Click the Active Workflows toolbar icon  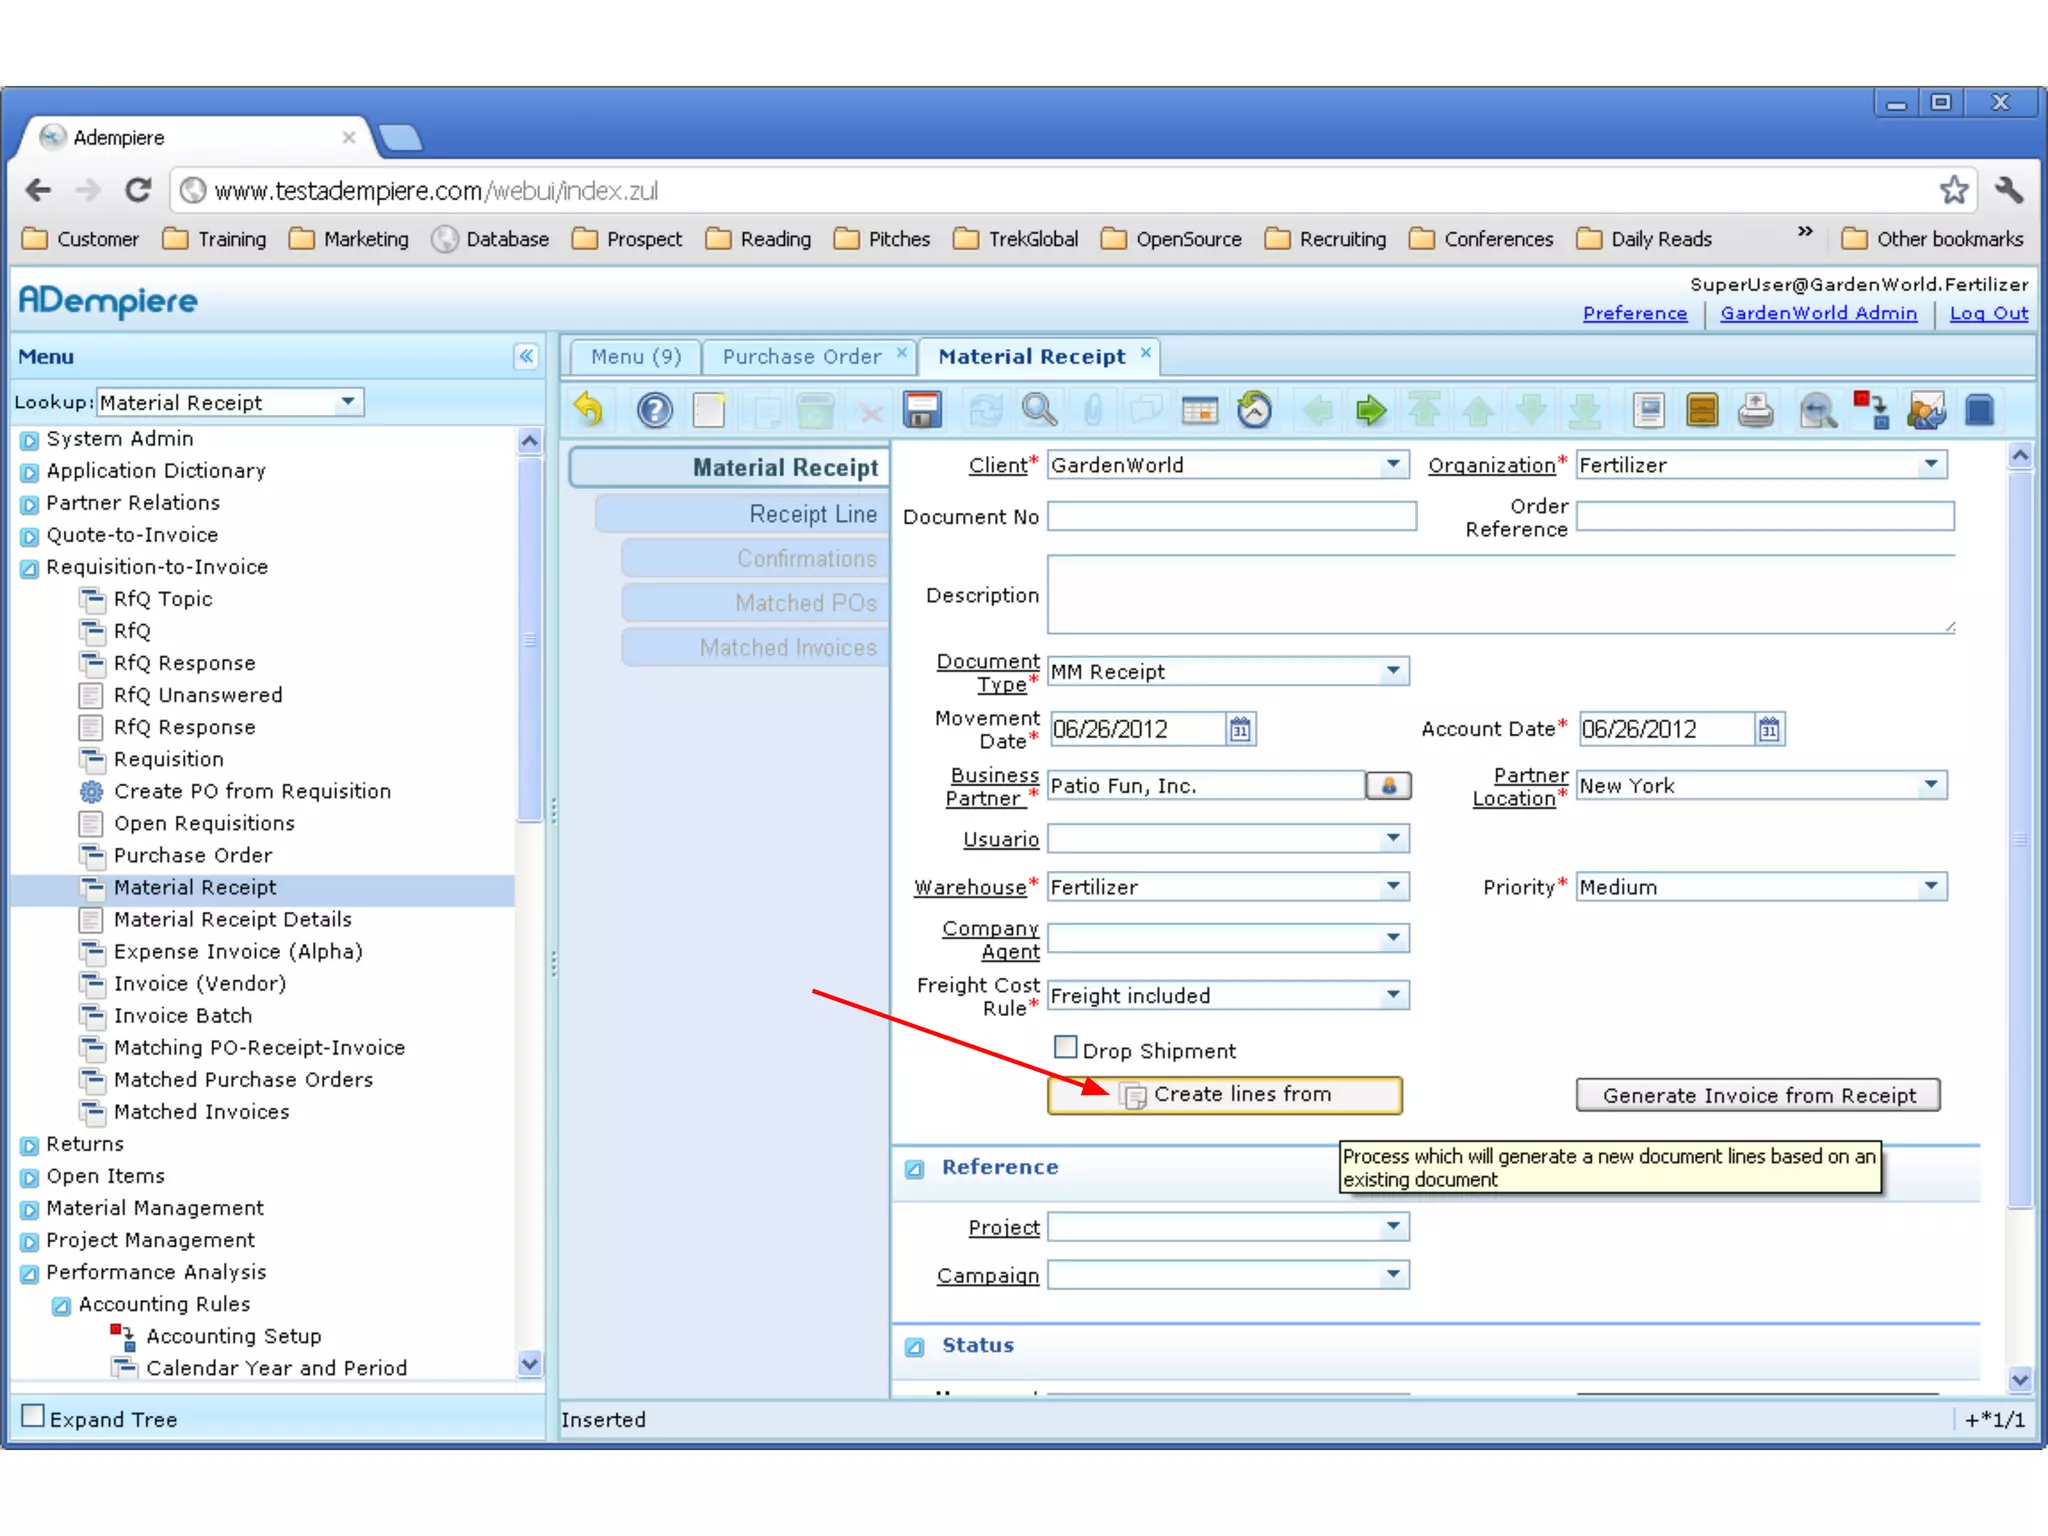coord(1872,410)
